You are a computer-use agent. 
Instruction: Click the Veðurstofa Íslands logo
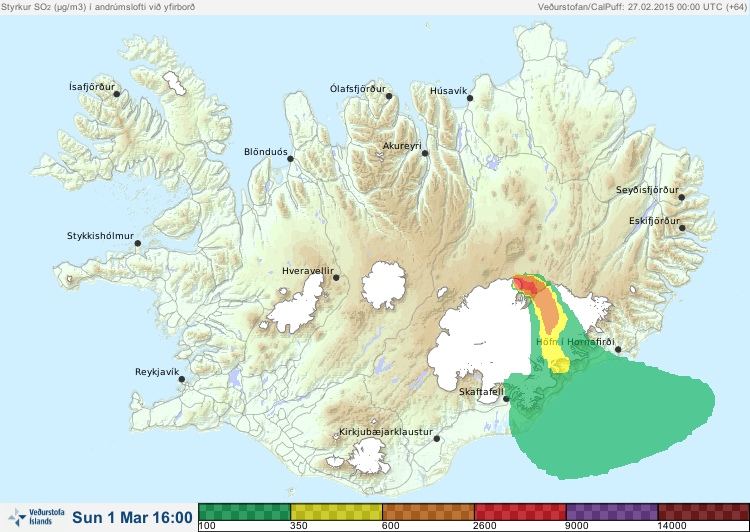coord(36,517)
